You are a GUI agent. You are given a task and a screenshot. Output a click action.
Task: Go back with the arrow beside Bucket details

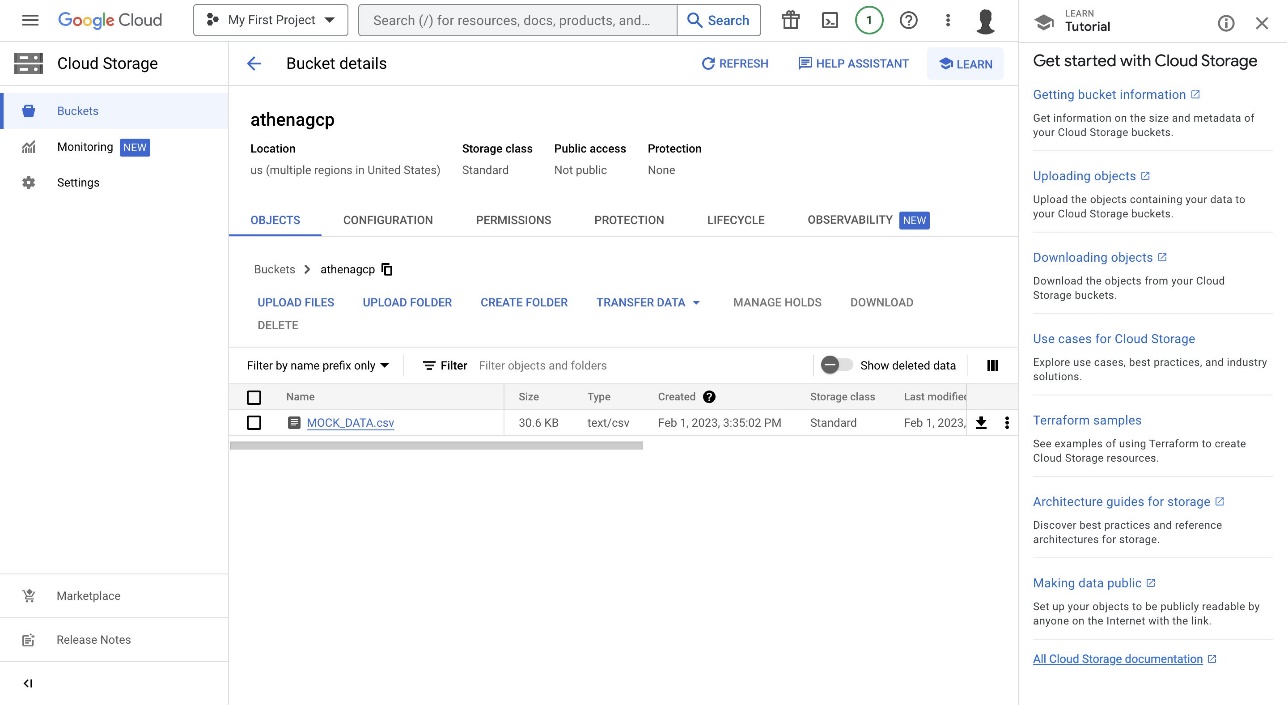[254, 64]
